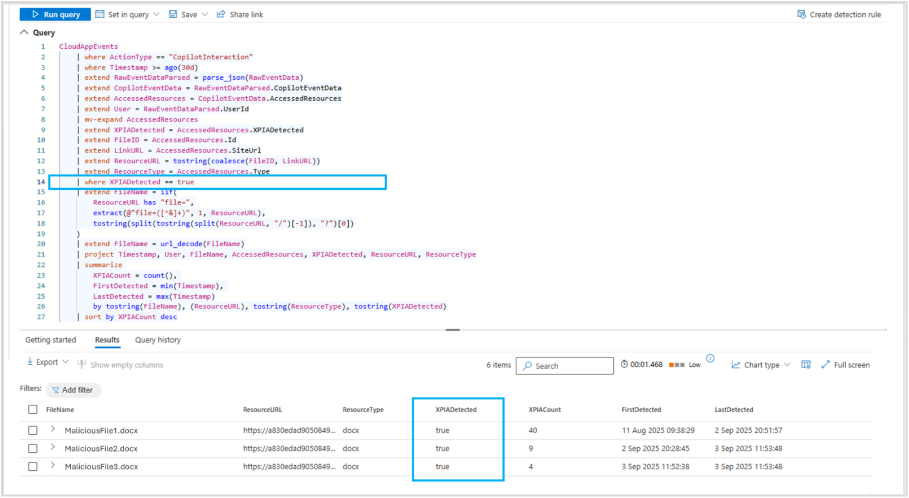Click the pane resize handle above results
Image resolution: width=909 pixels, height=498 pixels.
[453, 330]
